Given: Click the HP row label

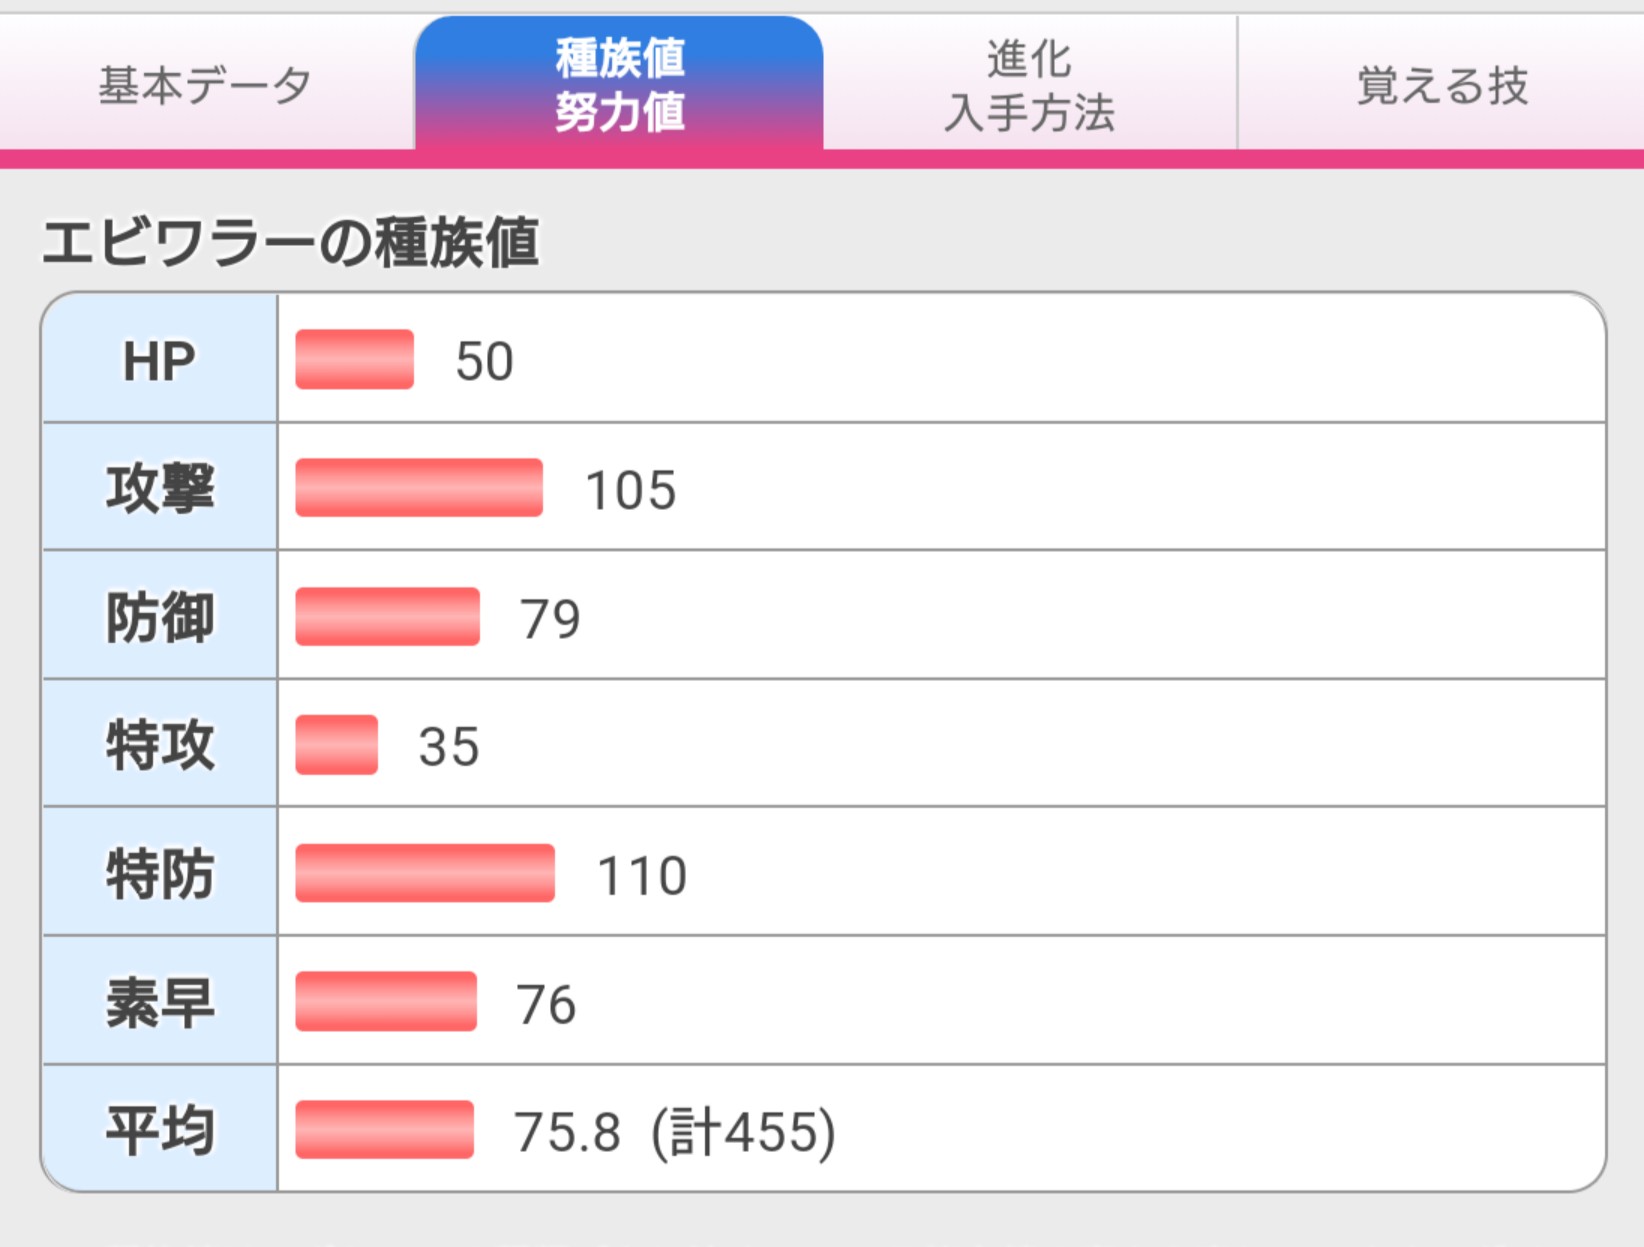Looking at the screenshot, I should (159, 360).
